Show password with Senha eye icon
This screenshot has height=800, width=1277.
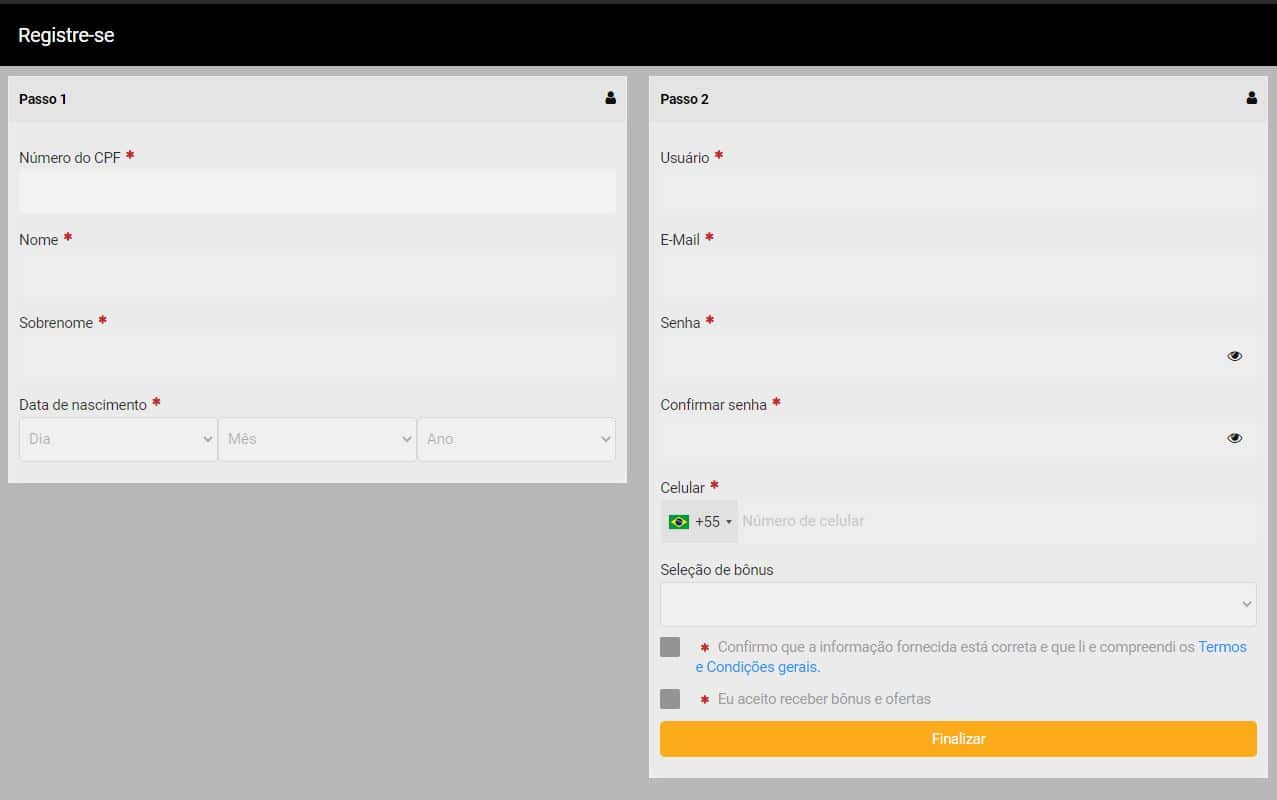(1235, 356)
